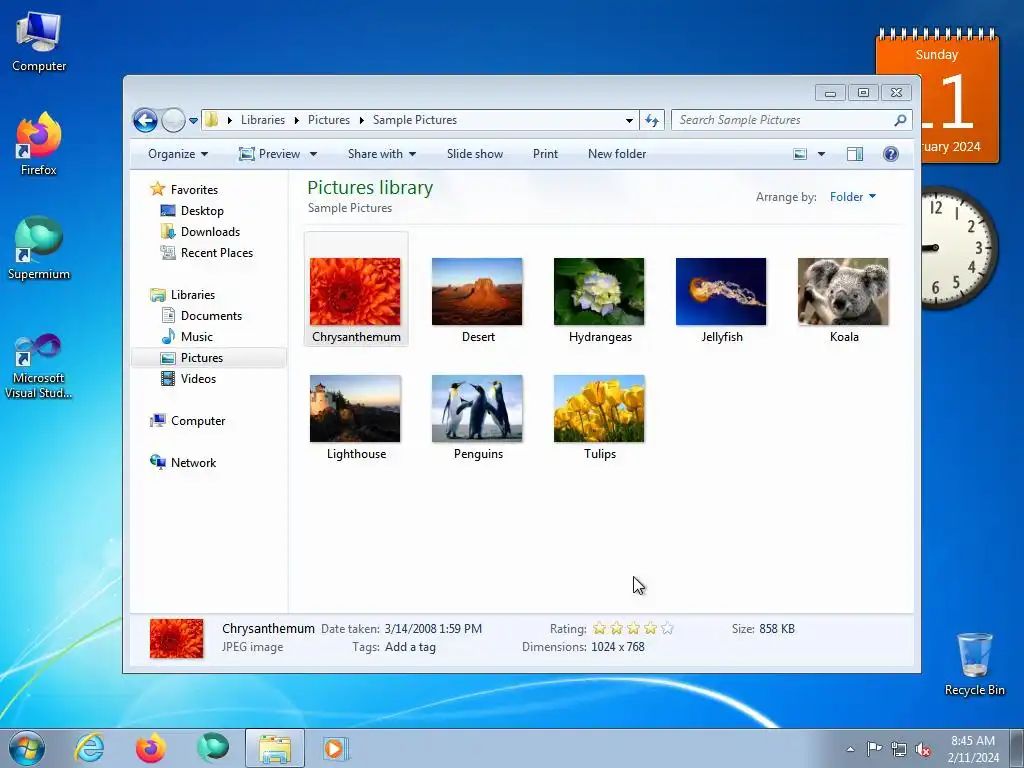Open Supermium from the taskbar
This screenshot has width=1024, height=768.
(x=213, y=748)
